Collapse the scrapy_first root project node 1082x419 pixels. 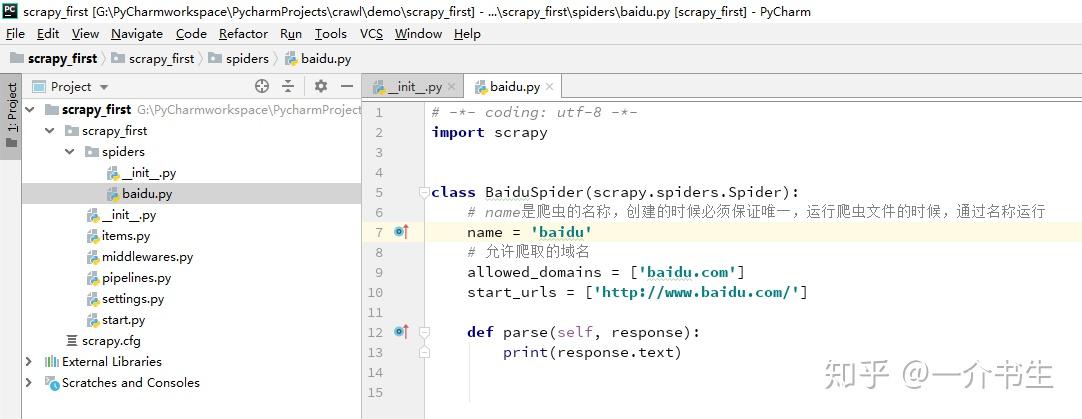point(29,110)
